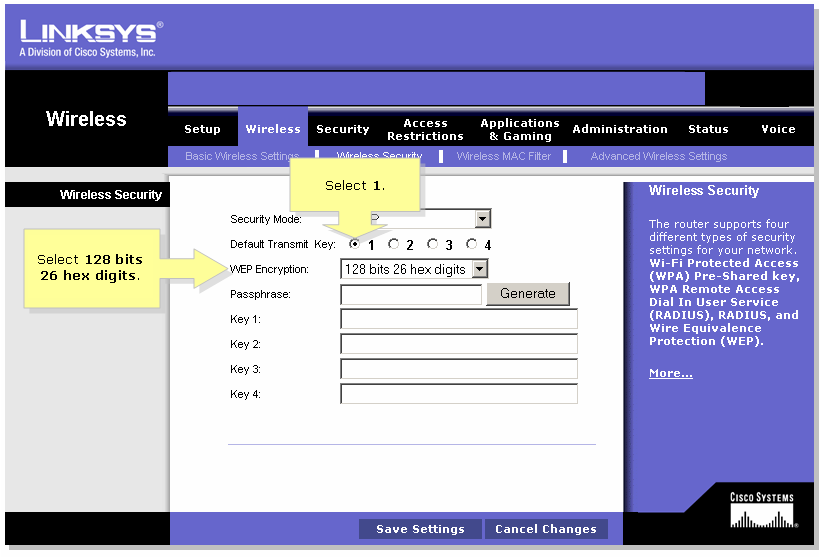Select Default Transmit Key 3 radio button
Image resolution: width=822 pixels, height=557 pixels.
(432, 244)
